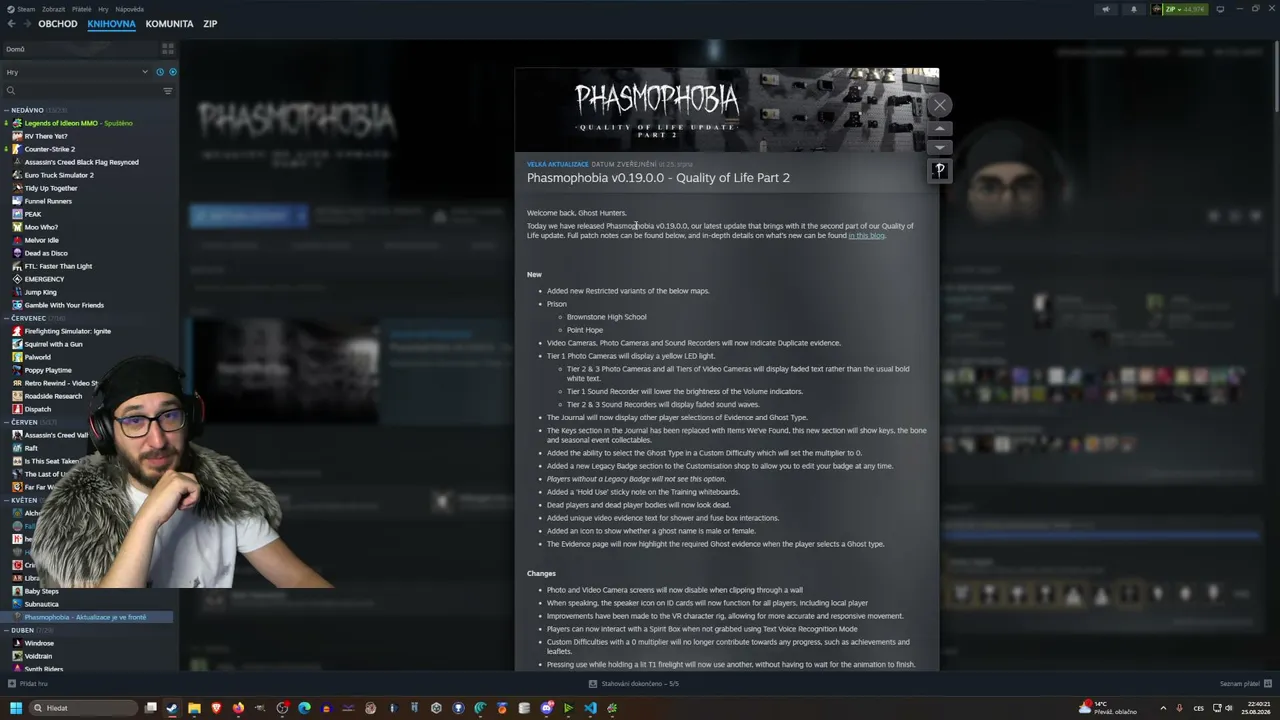Toggle the ready-to-play filter icon
The width and height of the screenshot is (1280, 720).
pos(173,72)
